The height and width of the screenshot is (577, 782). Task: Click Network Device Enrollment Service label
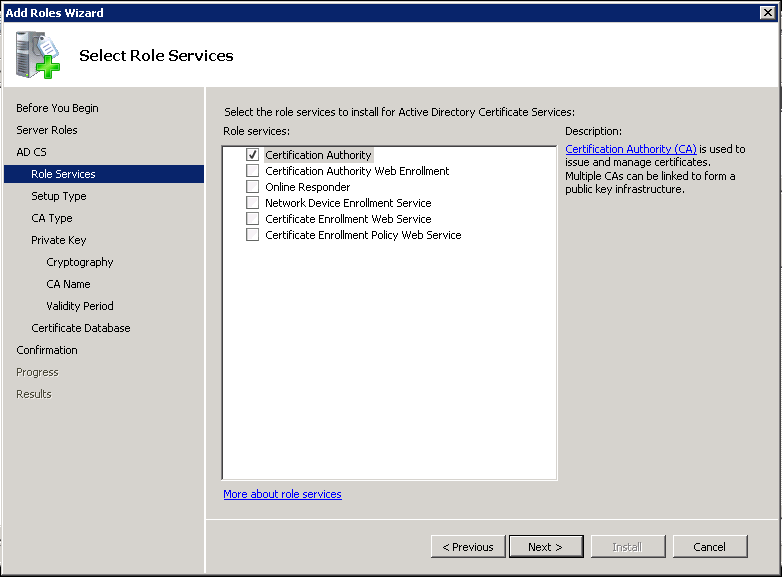[348, 203]
